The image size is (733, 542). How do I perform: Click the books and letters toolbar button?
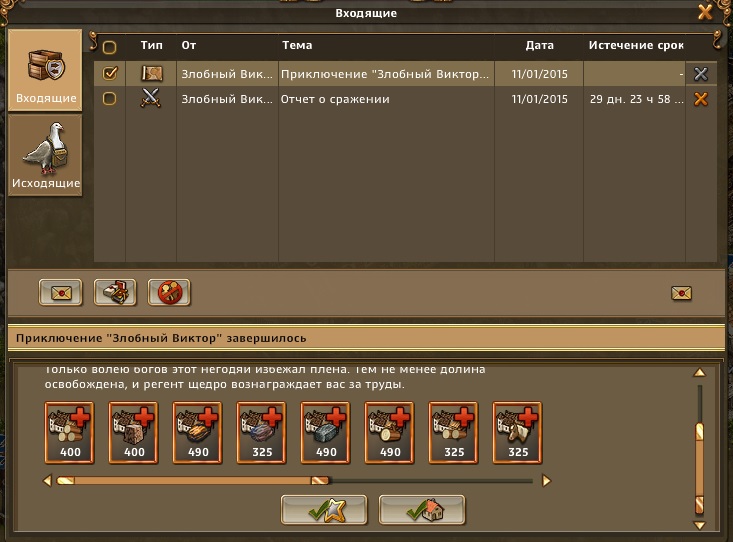click(115, 293)
